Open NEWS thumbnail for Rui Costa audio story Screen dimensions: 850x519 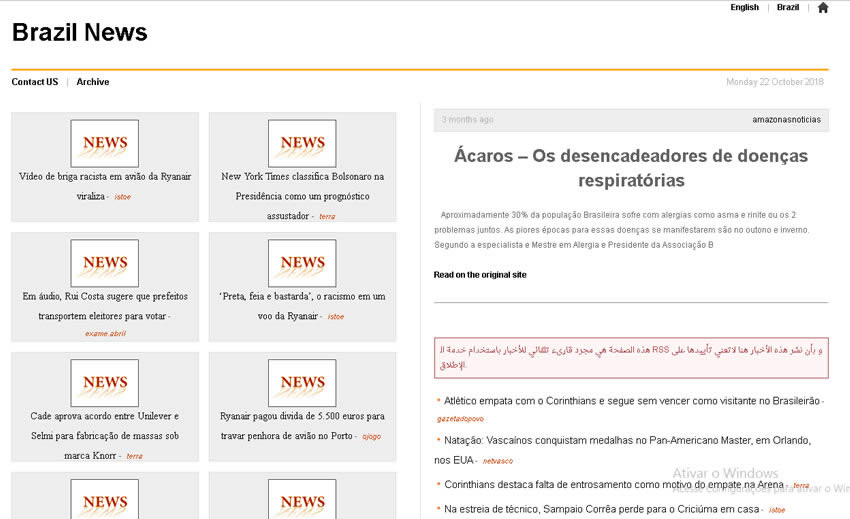click(x=105, y=263)
